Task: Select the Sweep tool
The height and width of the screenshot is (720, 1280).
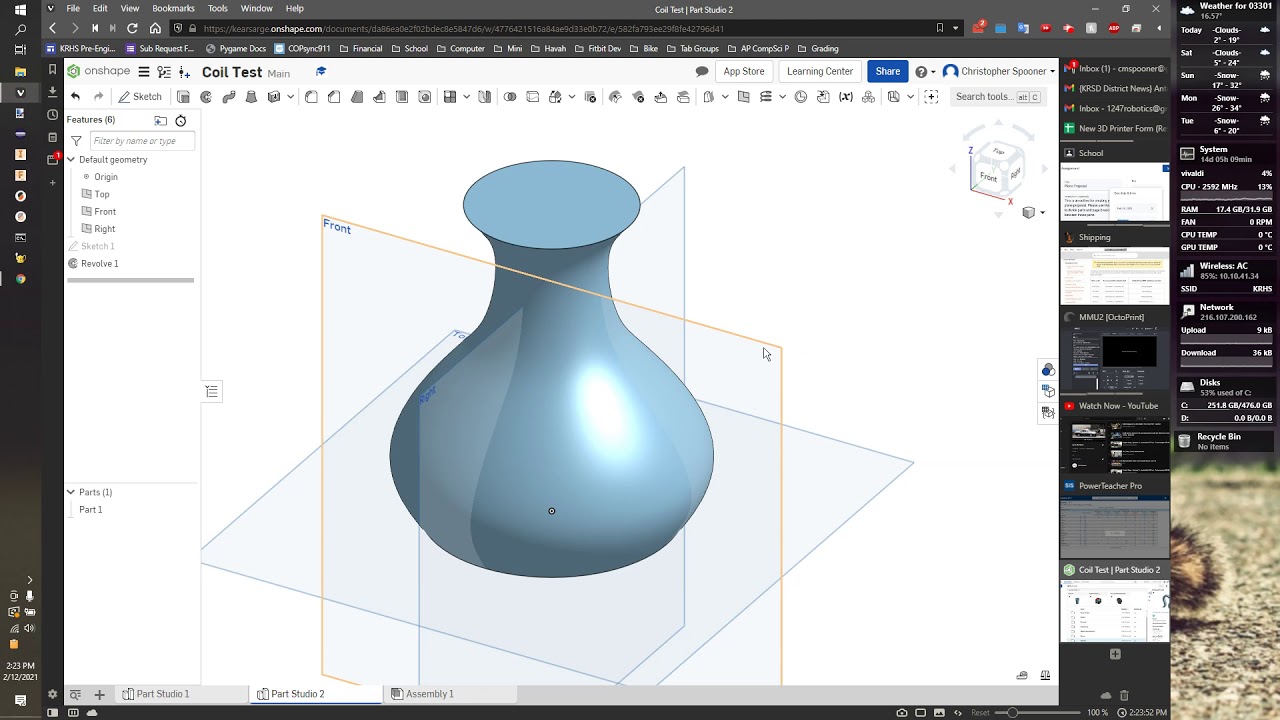Action: pyautogui.click(x=229, y=97)
